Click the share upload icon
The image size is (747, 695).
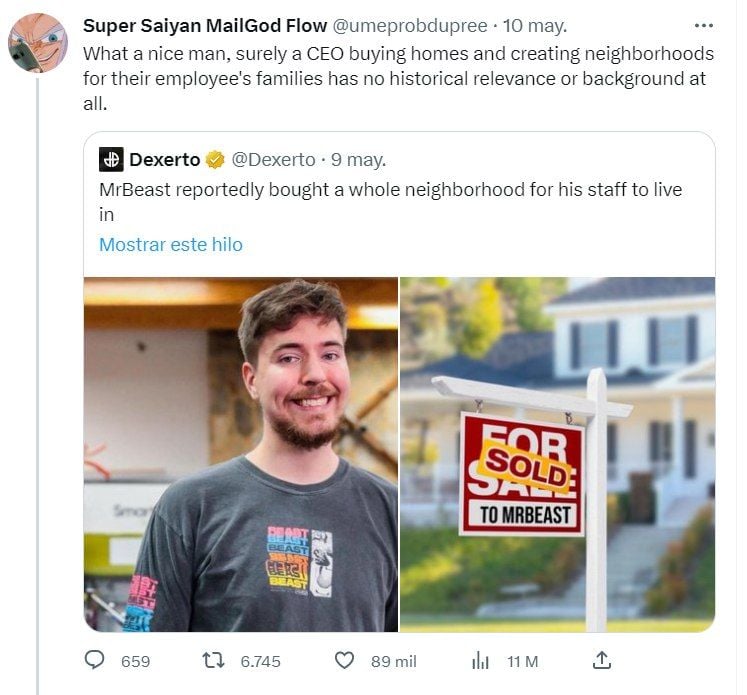click(601, 660)
